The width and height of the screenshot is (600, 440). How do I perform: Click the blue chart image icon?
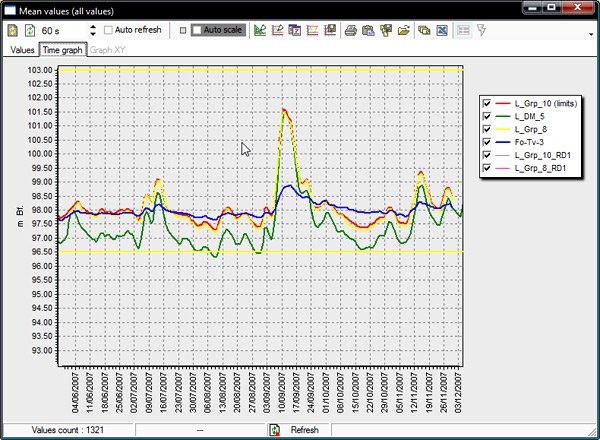(x=442, y=30)
